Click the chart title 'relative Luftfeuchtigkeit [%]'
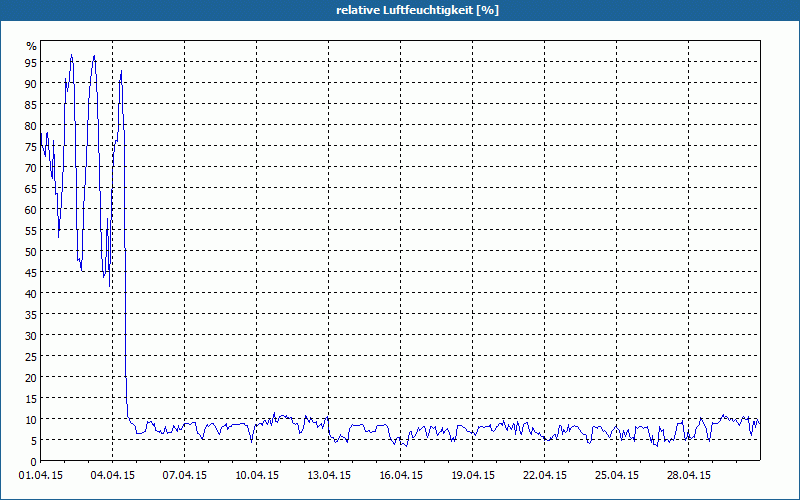Image resolution: width=800 pixels, height=500 pixels. coord(400,10)
